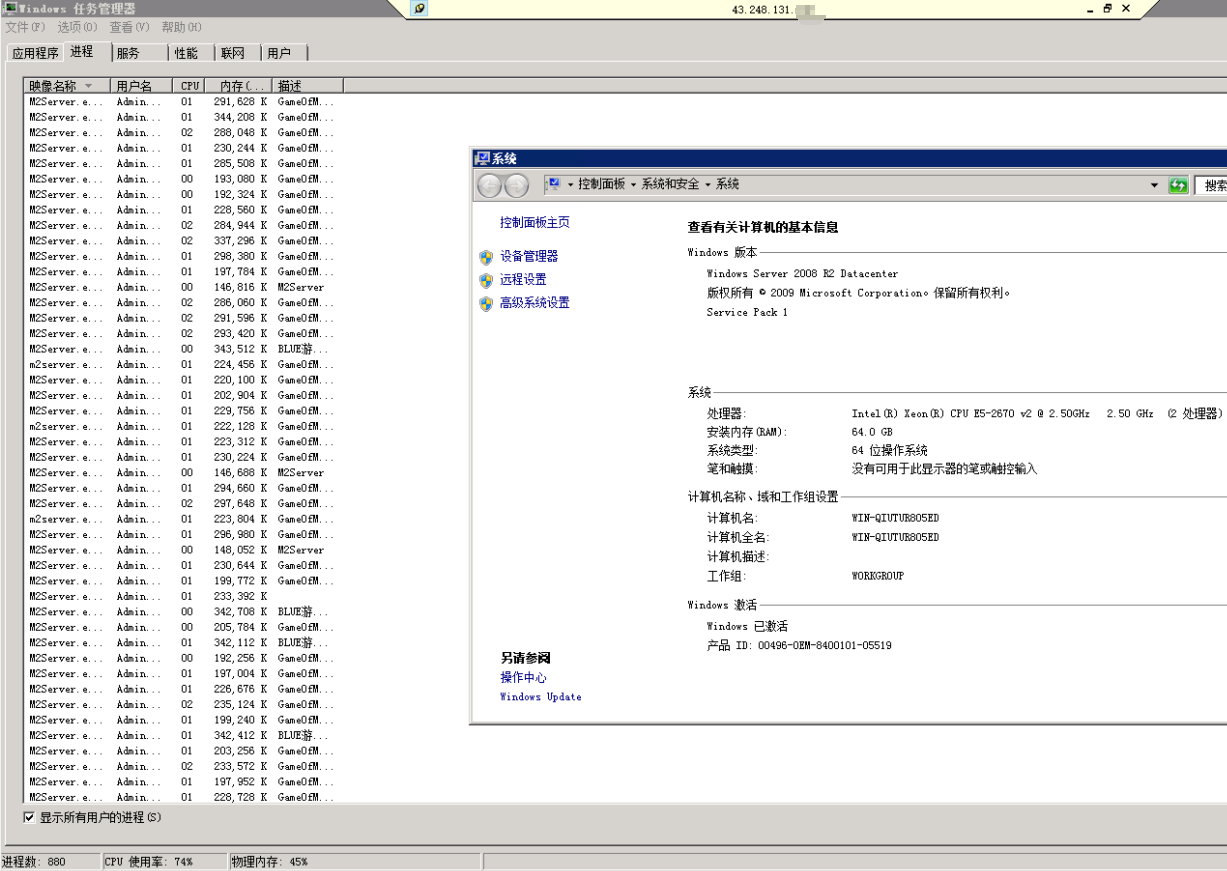1227x871 pixels.
Task: Click the 系统 breadcrumb segment
Action: 727,185
